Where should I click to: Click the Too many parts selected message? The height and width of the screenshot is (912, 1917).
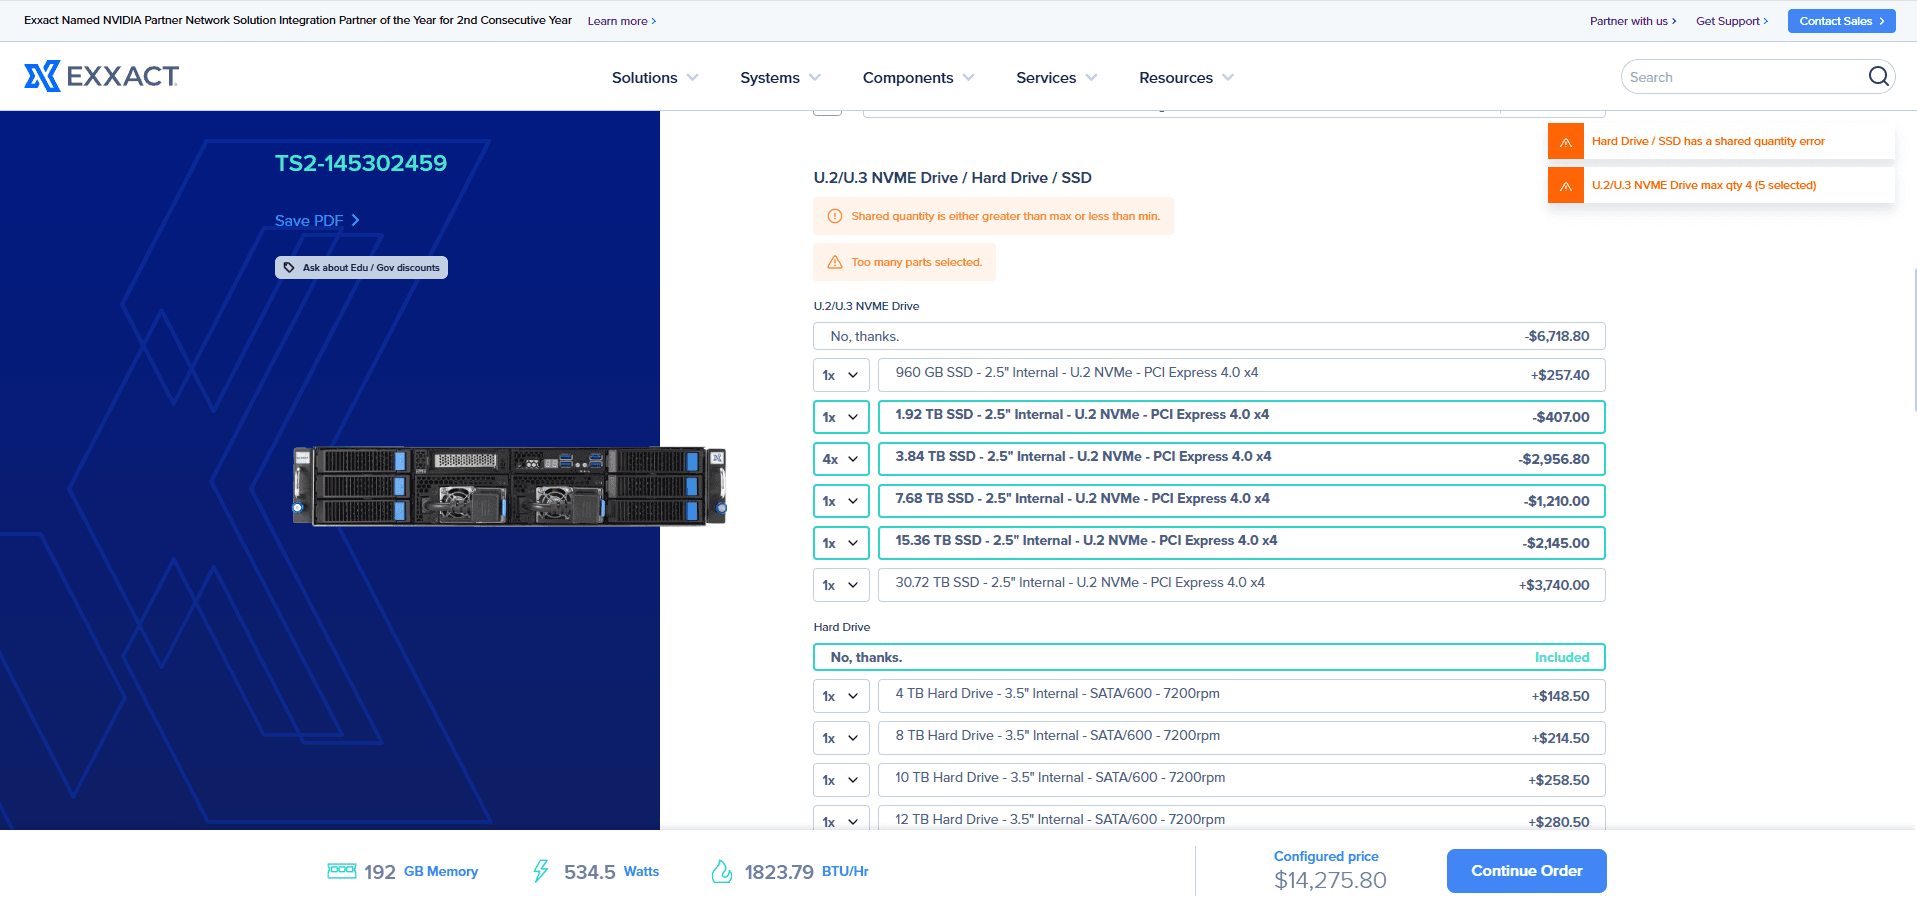[904, 262]
